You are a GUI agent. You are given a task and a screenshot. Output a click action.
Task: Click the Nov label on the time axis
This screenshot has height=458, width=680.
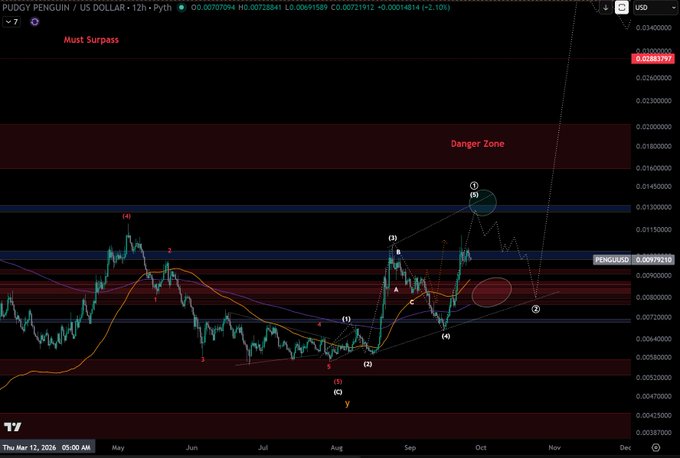coord(554,448)
